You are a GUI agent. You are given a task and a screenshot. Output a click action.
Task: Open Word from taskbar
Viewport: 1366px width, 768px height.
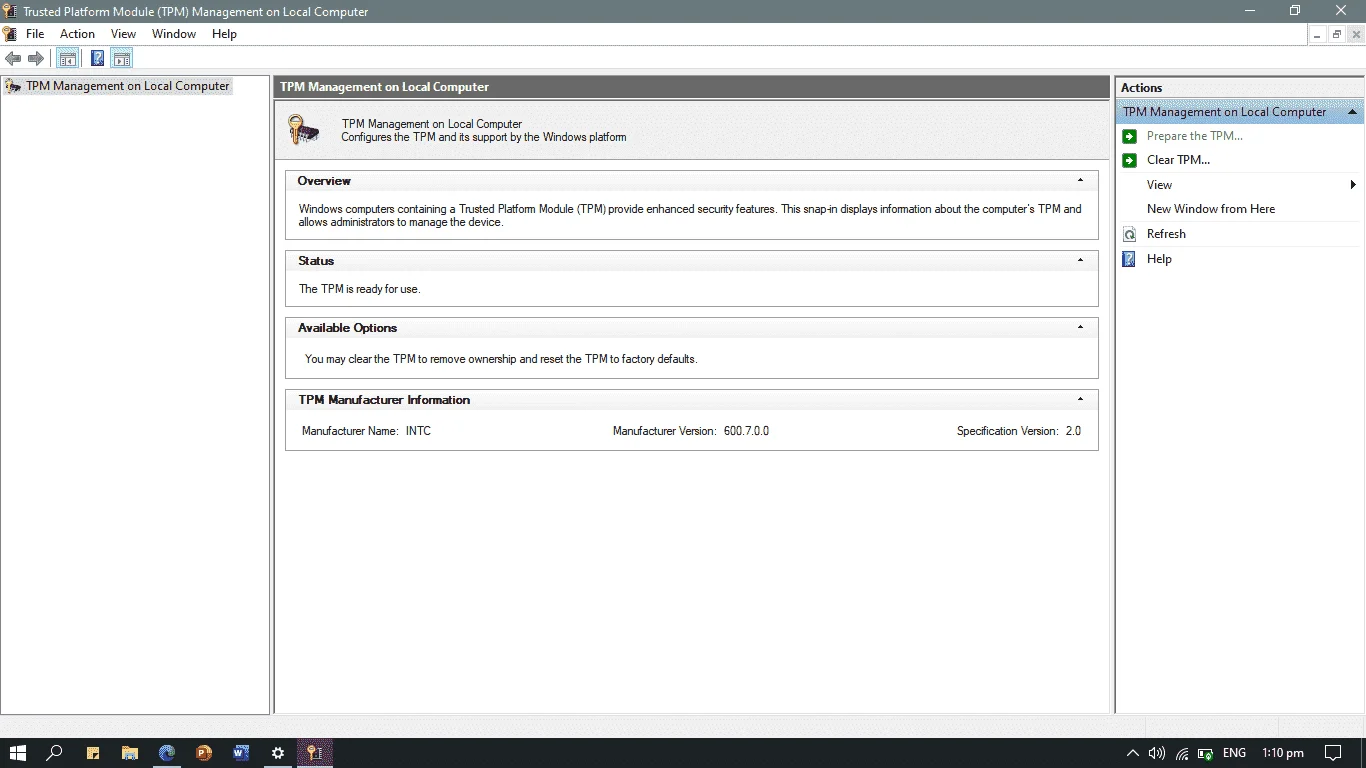coord(241,753)
